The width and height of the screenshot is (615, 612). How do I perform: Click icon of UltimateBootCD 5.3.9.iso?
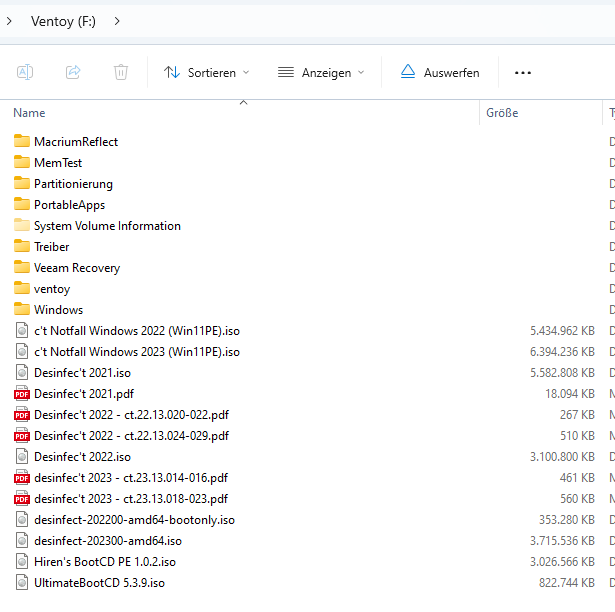(x=22, y=582)
